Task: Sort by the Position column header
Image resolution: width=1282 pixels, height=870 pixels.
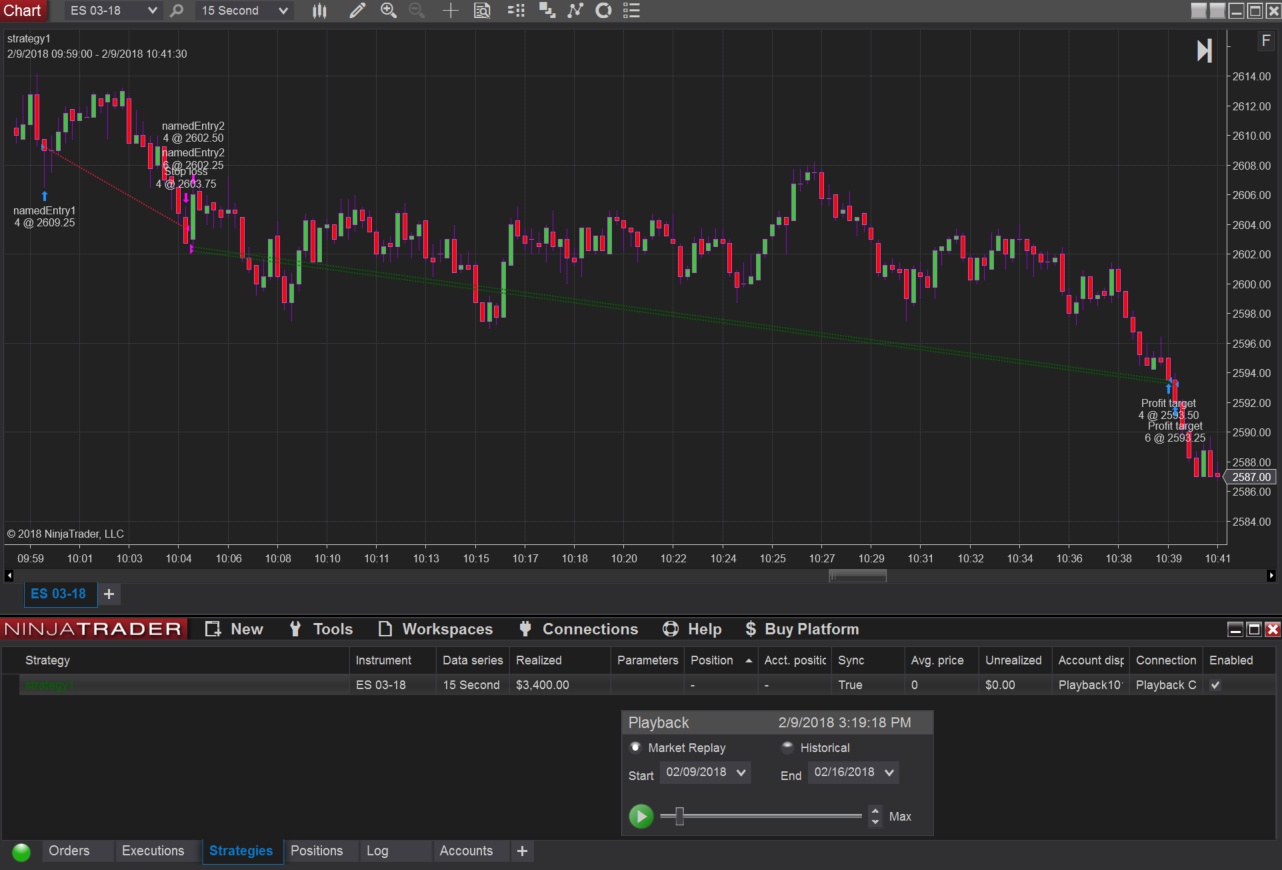Action: click(721, 660)
